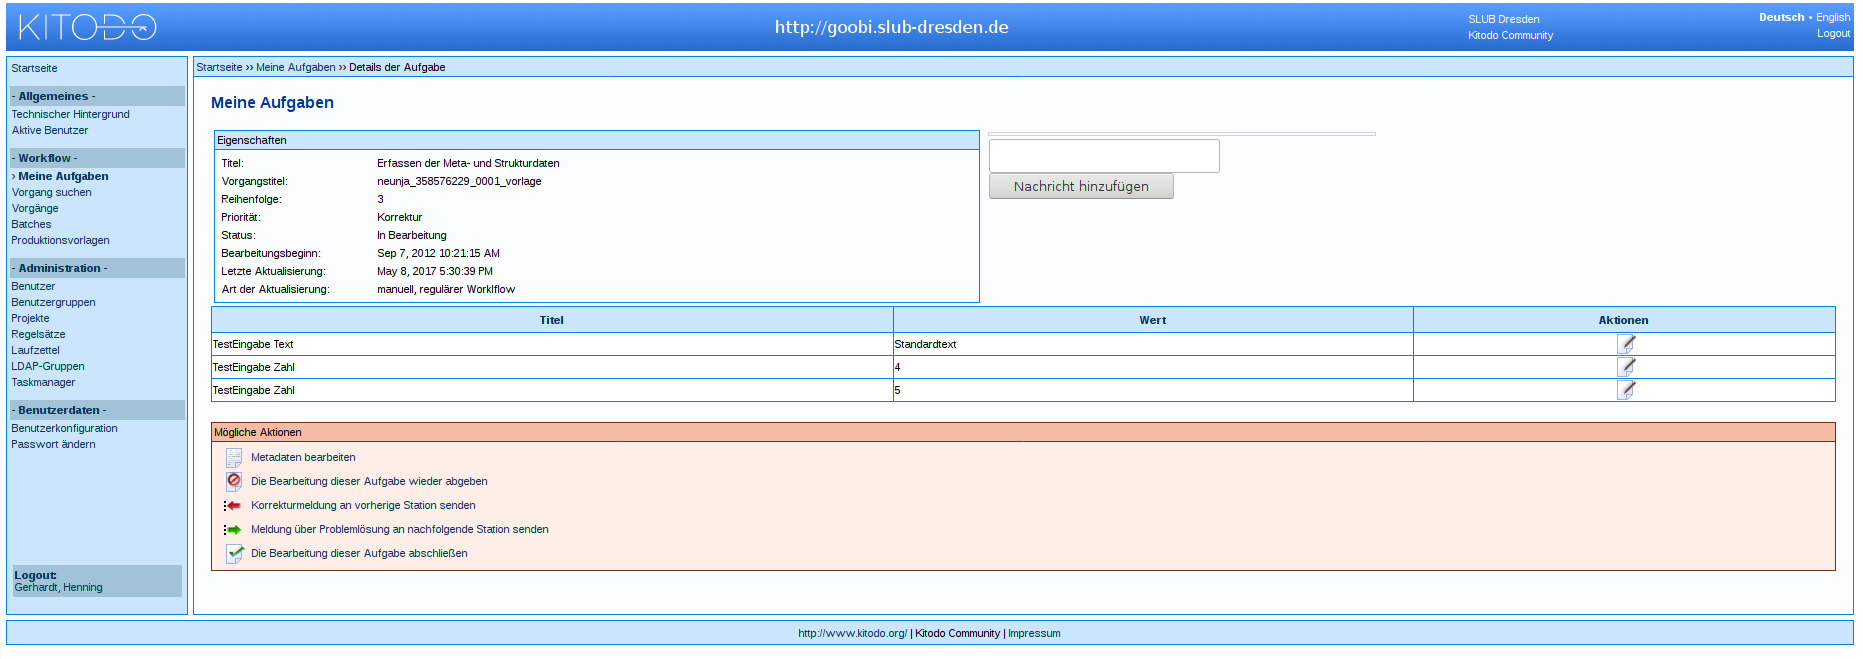Click header URL goobi.slub-dresden.de

pyautogui.click(x=891, y=27)
